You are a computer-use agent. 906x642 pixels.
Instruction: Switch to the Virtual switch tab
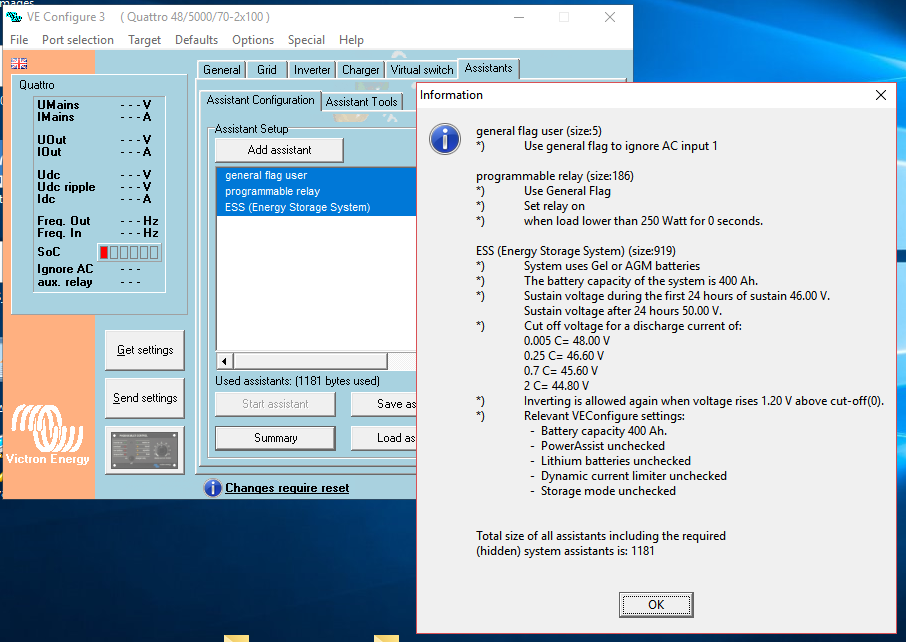(422, 70)
